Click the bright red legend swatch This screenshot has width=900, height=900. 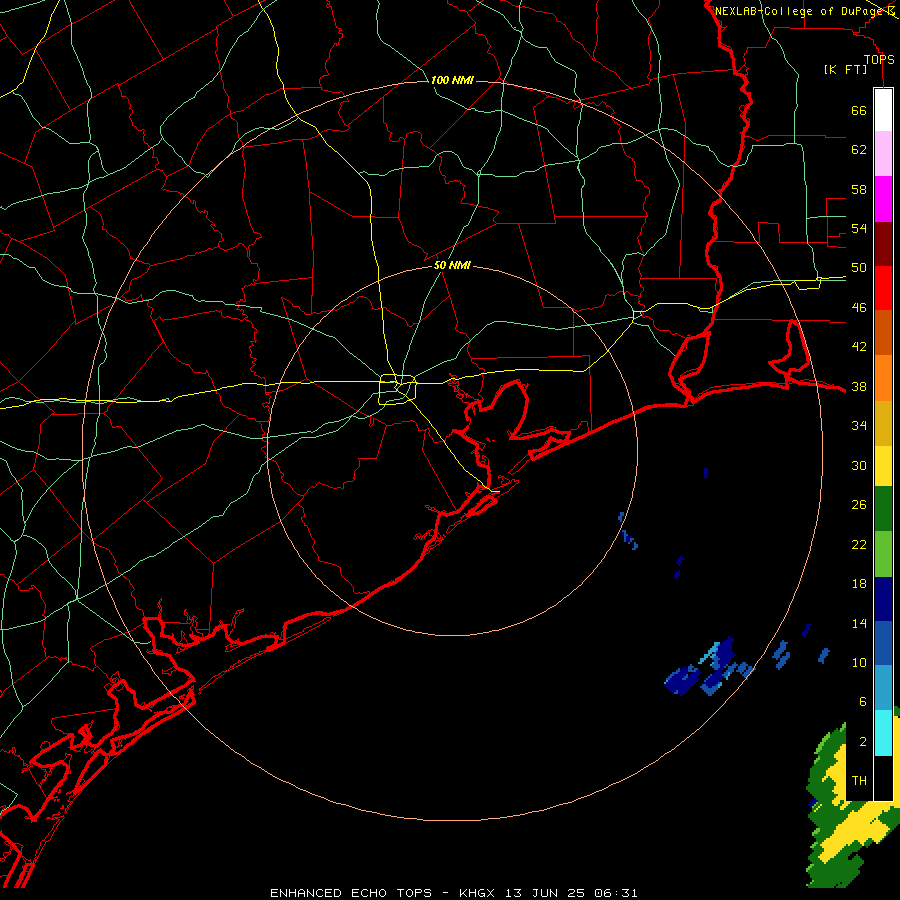(x=883, y=288)
